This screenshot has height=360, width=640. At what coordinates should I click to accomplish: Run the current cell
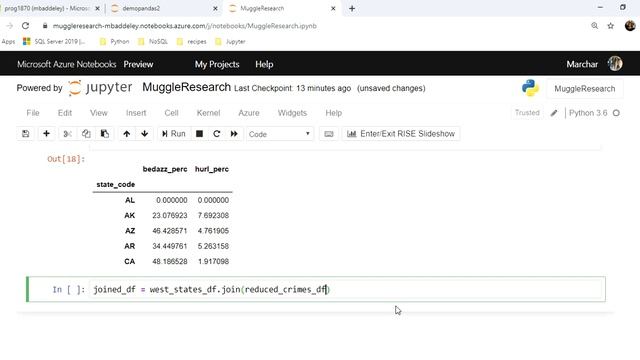174,134
